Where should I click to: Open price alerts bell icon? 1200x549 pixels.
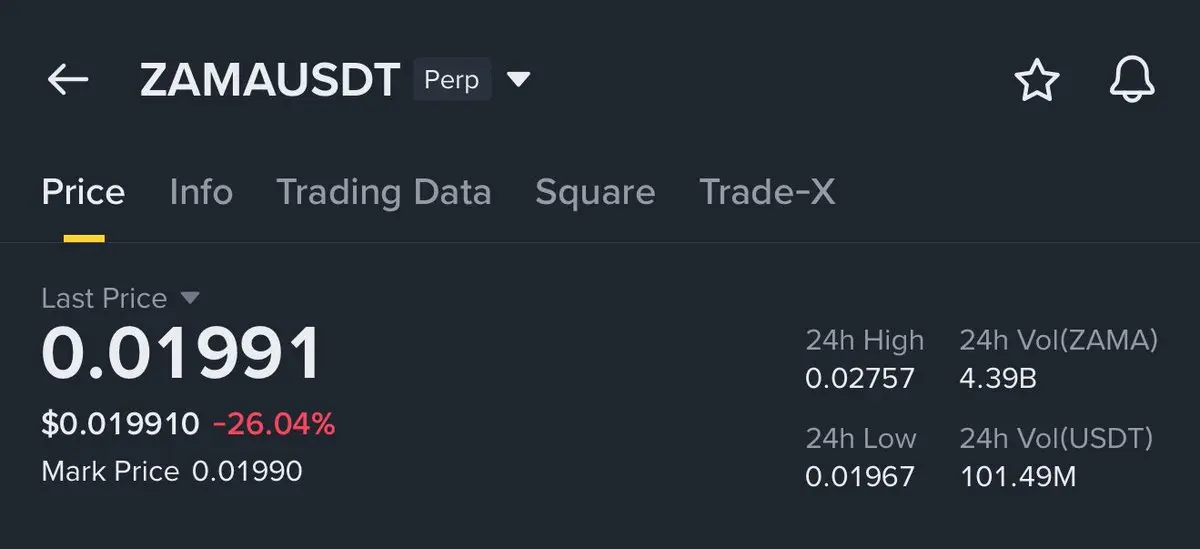[x=1132, y=80]
